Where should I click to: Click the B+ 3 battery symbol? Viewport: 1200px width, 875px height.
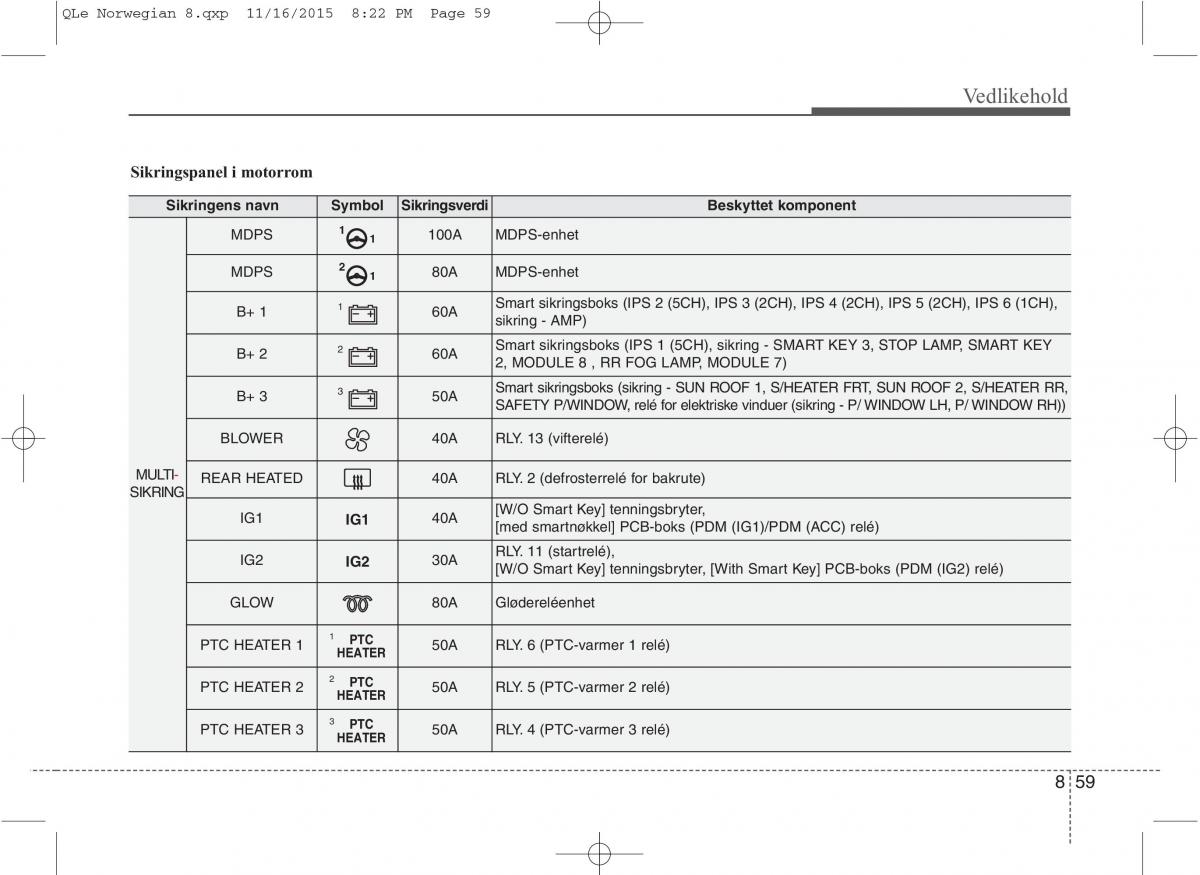(x=358, y=397)
